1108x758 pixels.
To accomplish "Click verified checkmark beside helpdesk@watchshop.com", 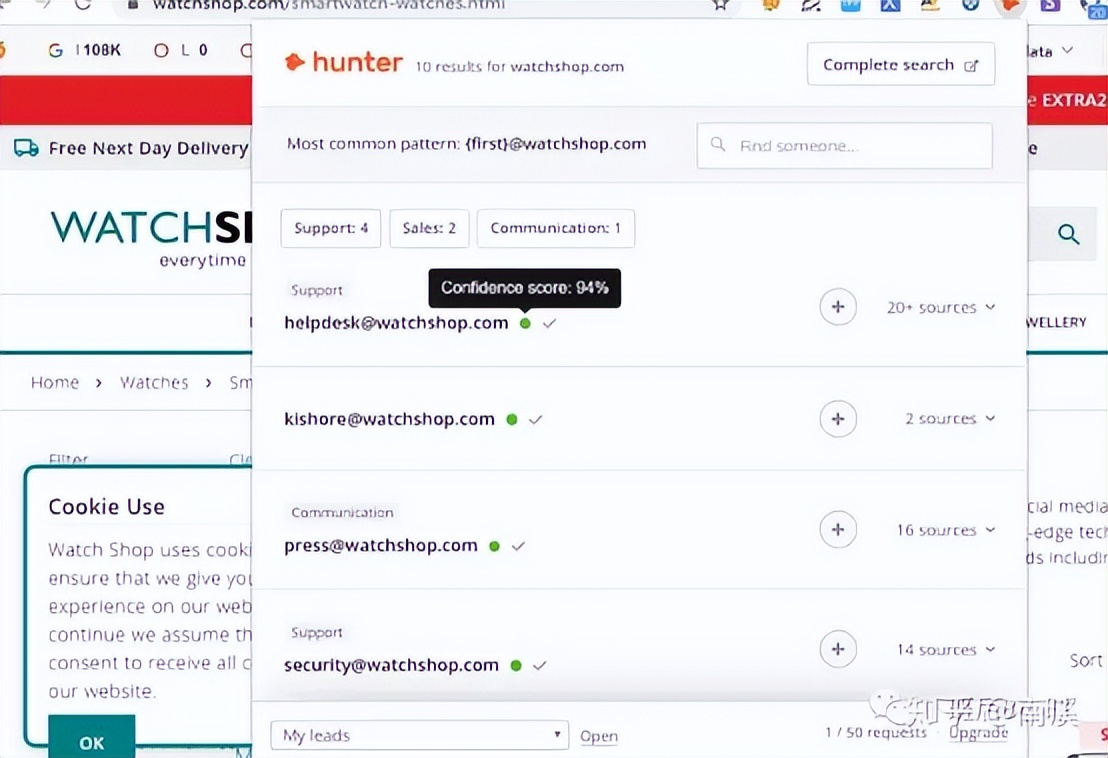I will pos(550,323).
